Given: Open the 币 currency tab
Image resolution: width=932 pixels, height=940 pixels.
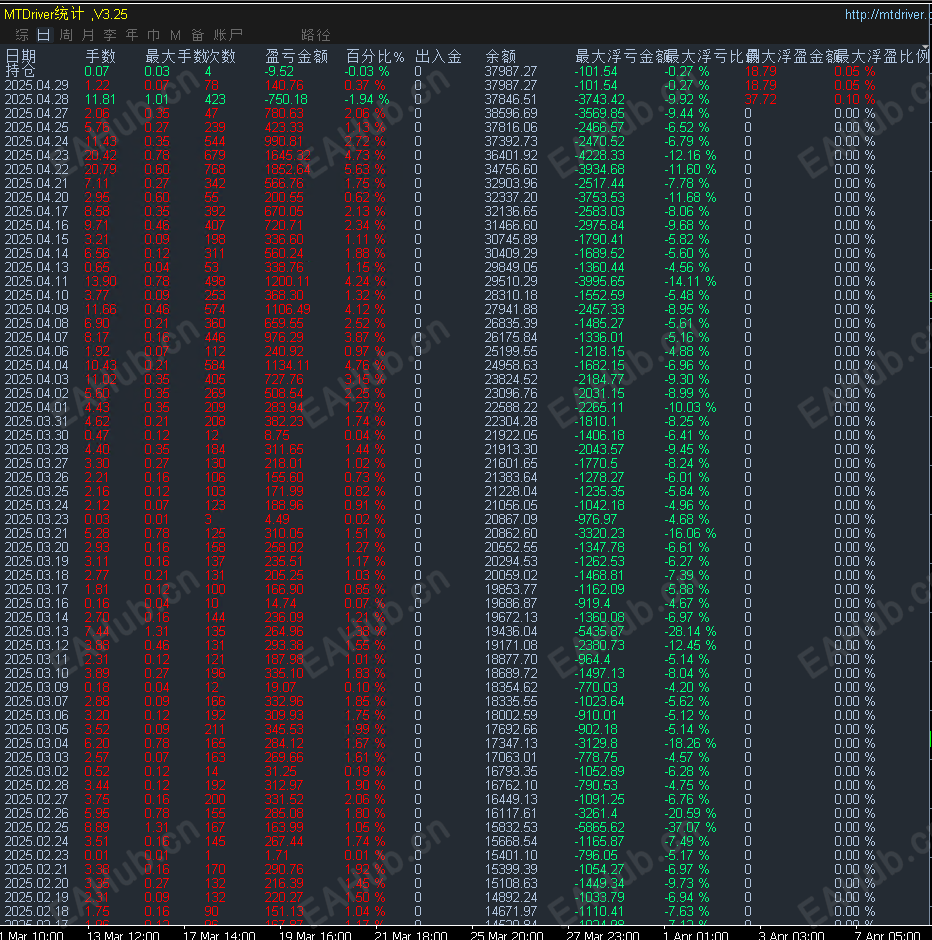Looking at the screenshot, I should [153, 35].
